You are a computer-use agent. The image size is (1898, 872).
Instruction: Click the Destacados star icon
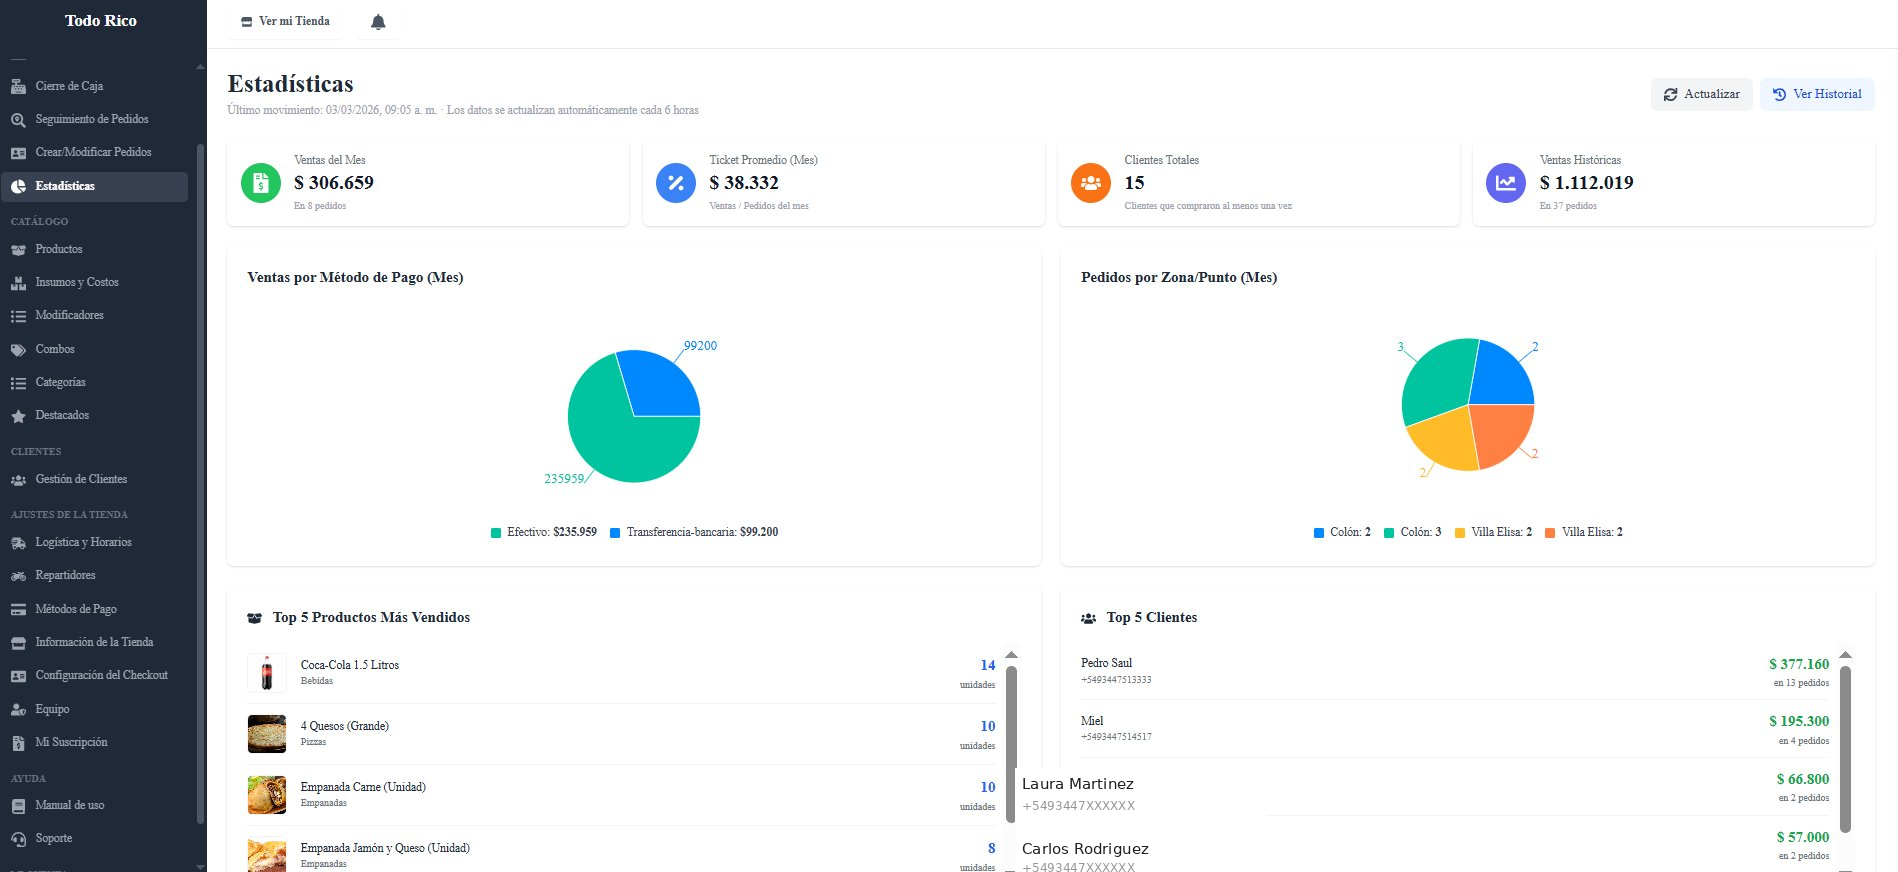18,416
